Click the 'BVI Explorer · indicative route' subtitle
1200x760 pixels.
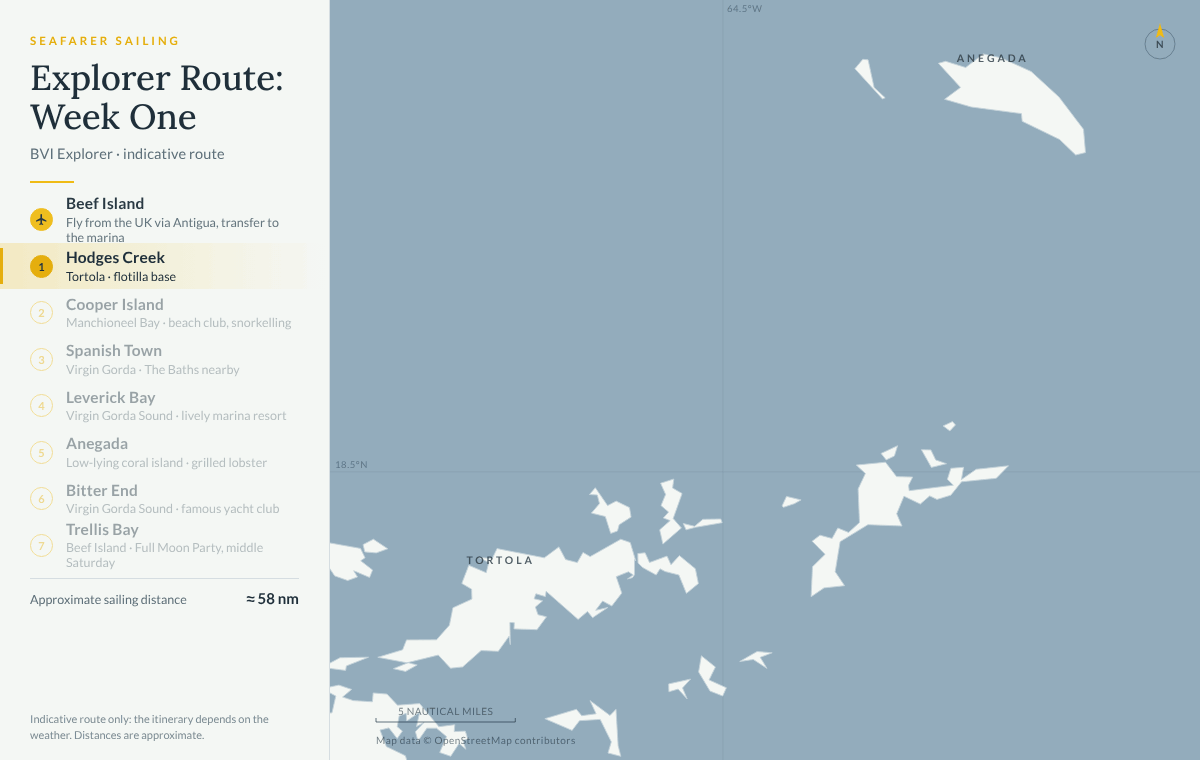[x=127, y=154]
